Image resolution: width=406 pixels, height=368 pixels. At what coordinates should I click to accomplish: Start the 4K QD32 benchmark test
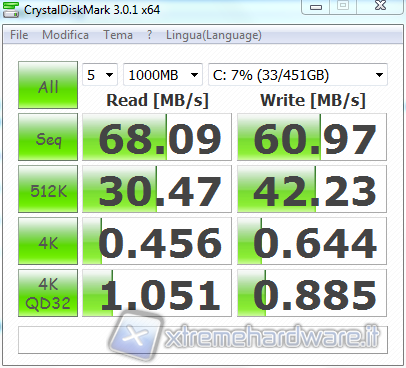[x=48, y=293]
